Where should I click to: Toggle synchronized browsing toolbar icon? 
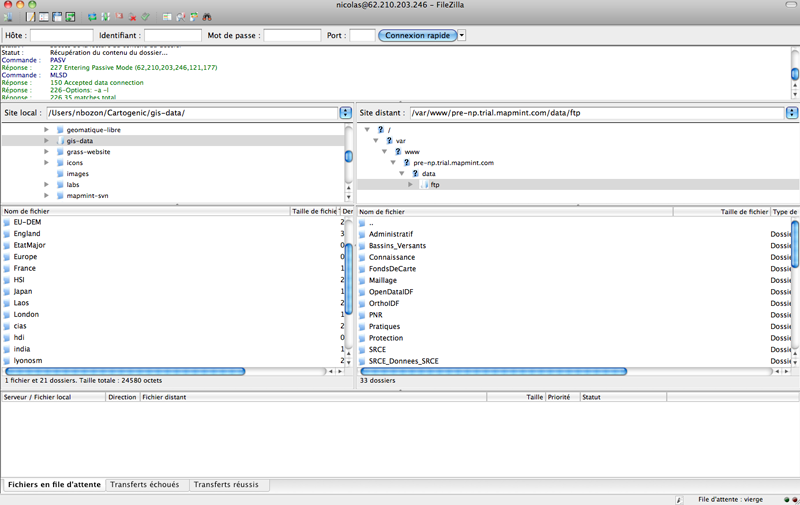pos(193,17)
